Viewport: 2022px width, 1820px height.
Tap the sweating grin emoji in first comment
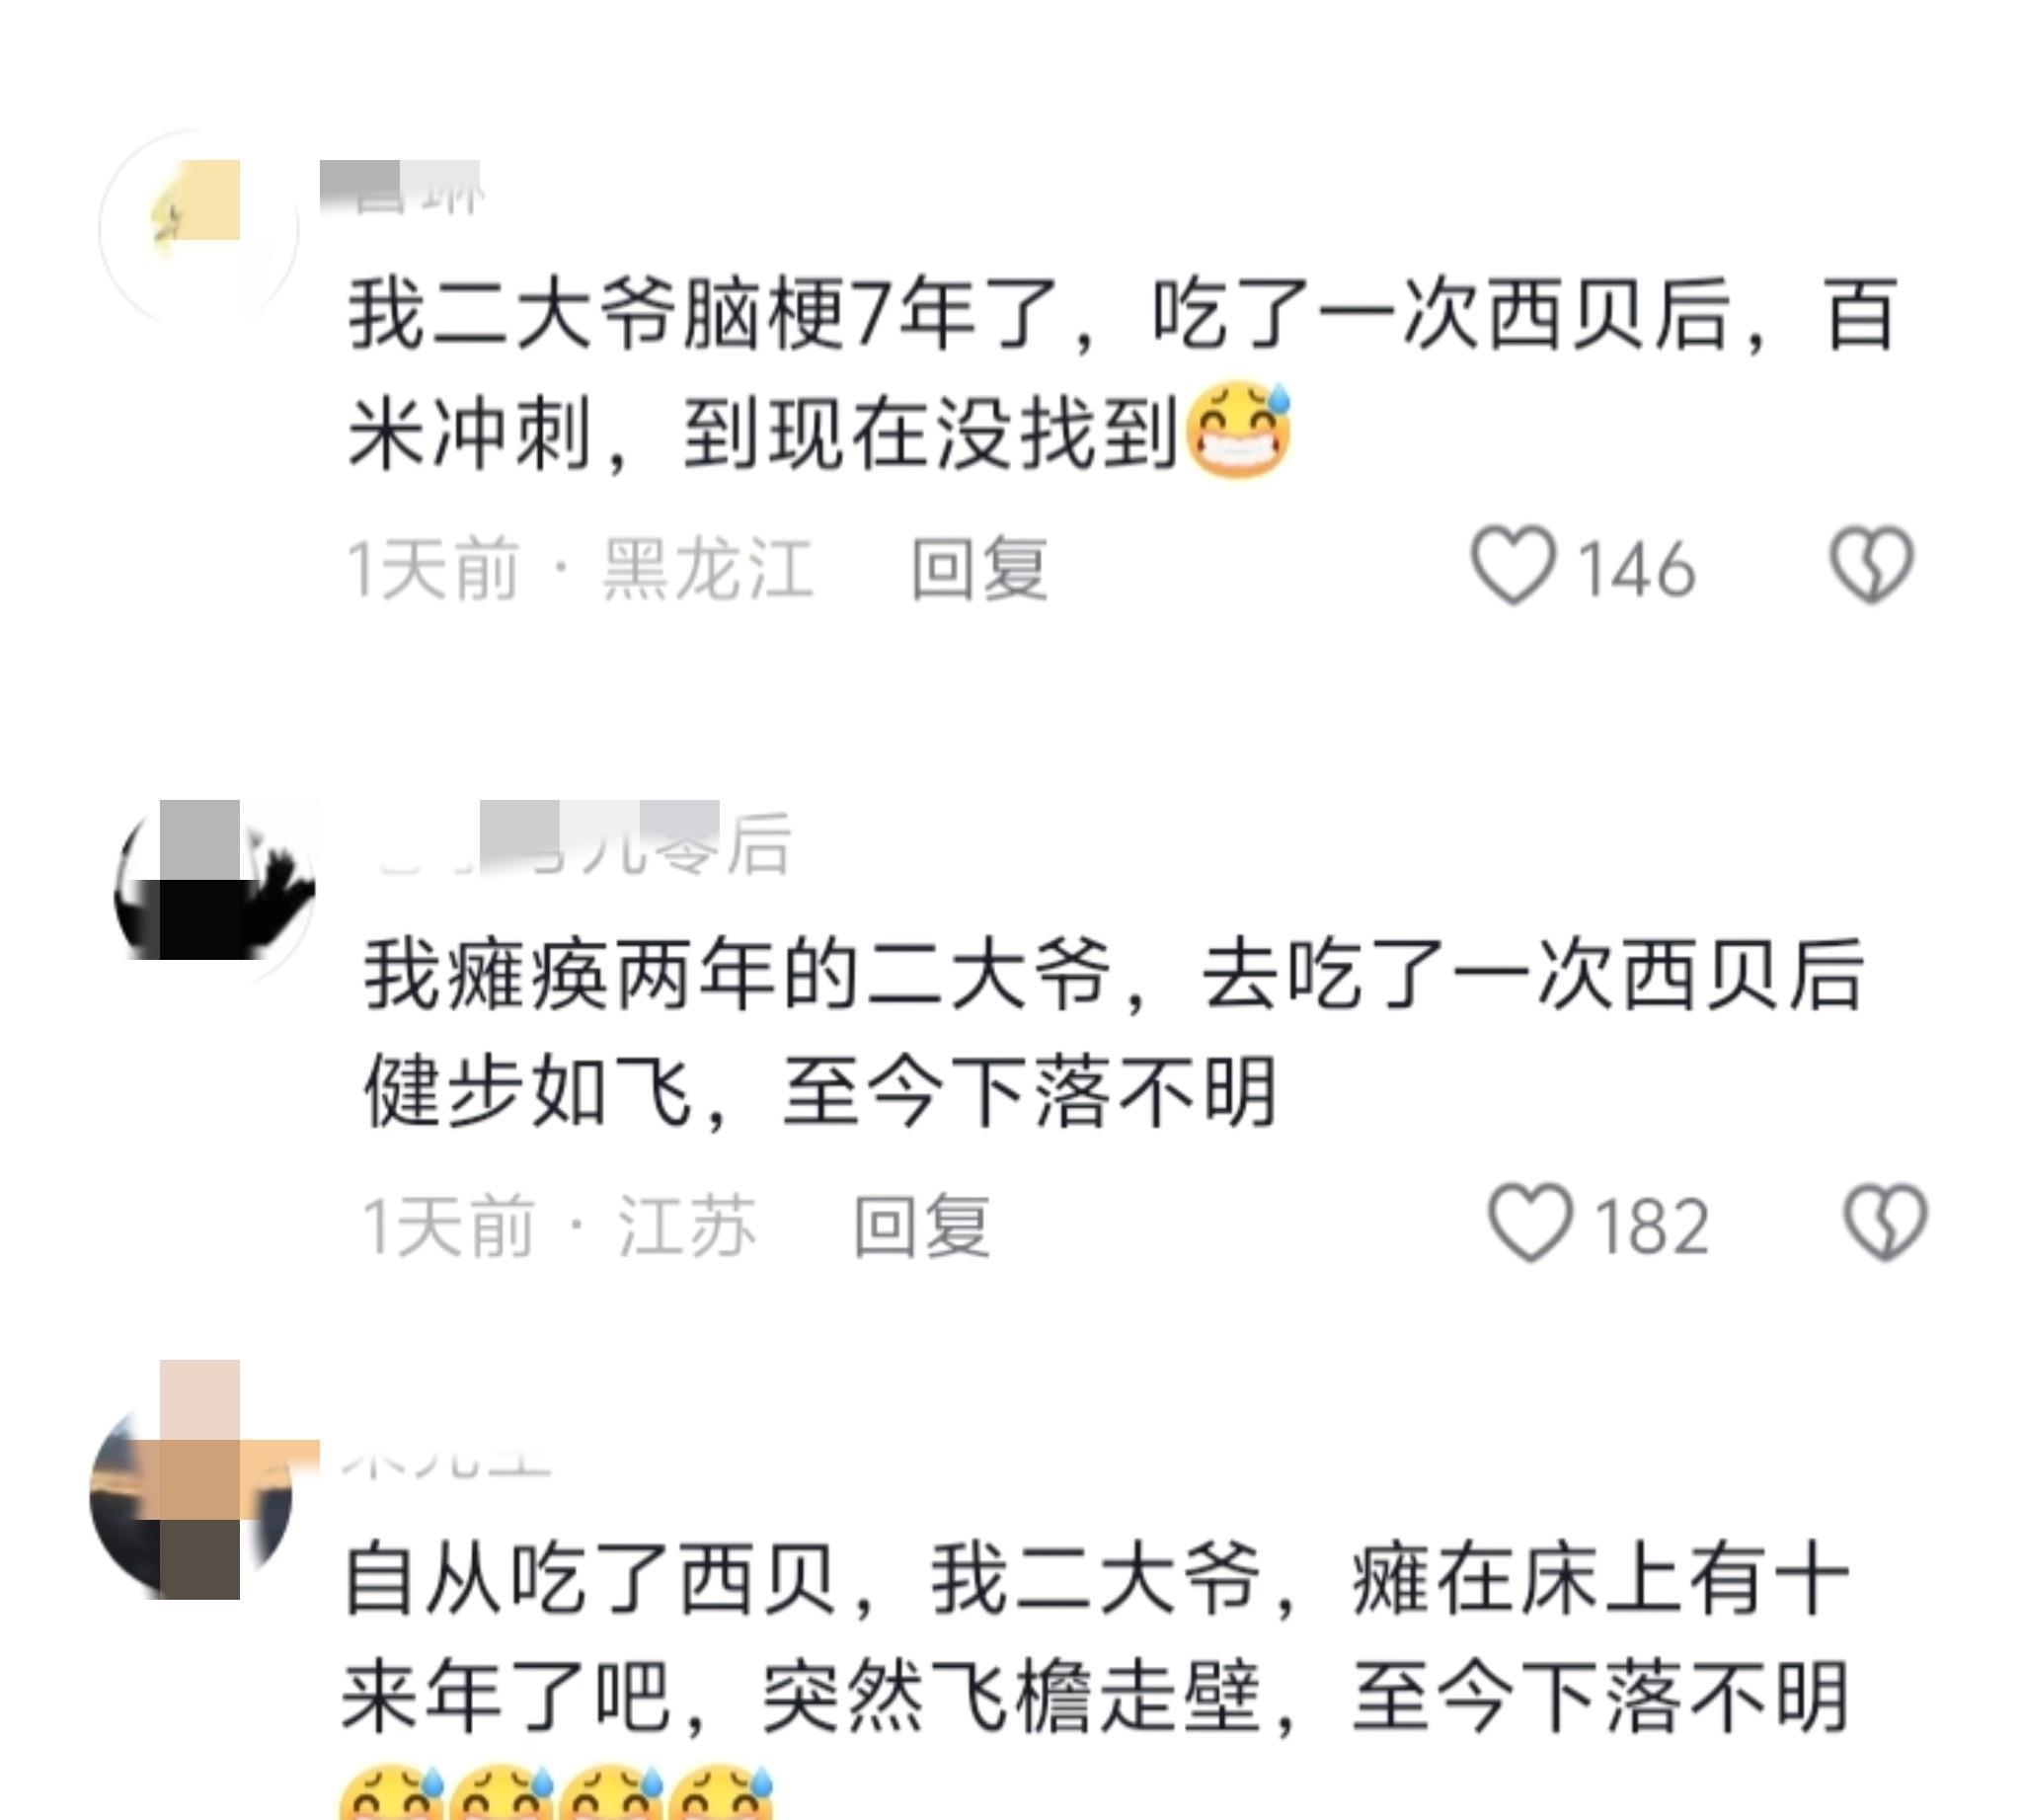[x=1238, y=430]
